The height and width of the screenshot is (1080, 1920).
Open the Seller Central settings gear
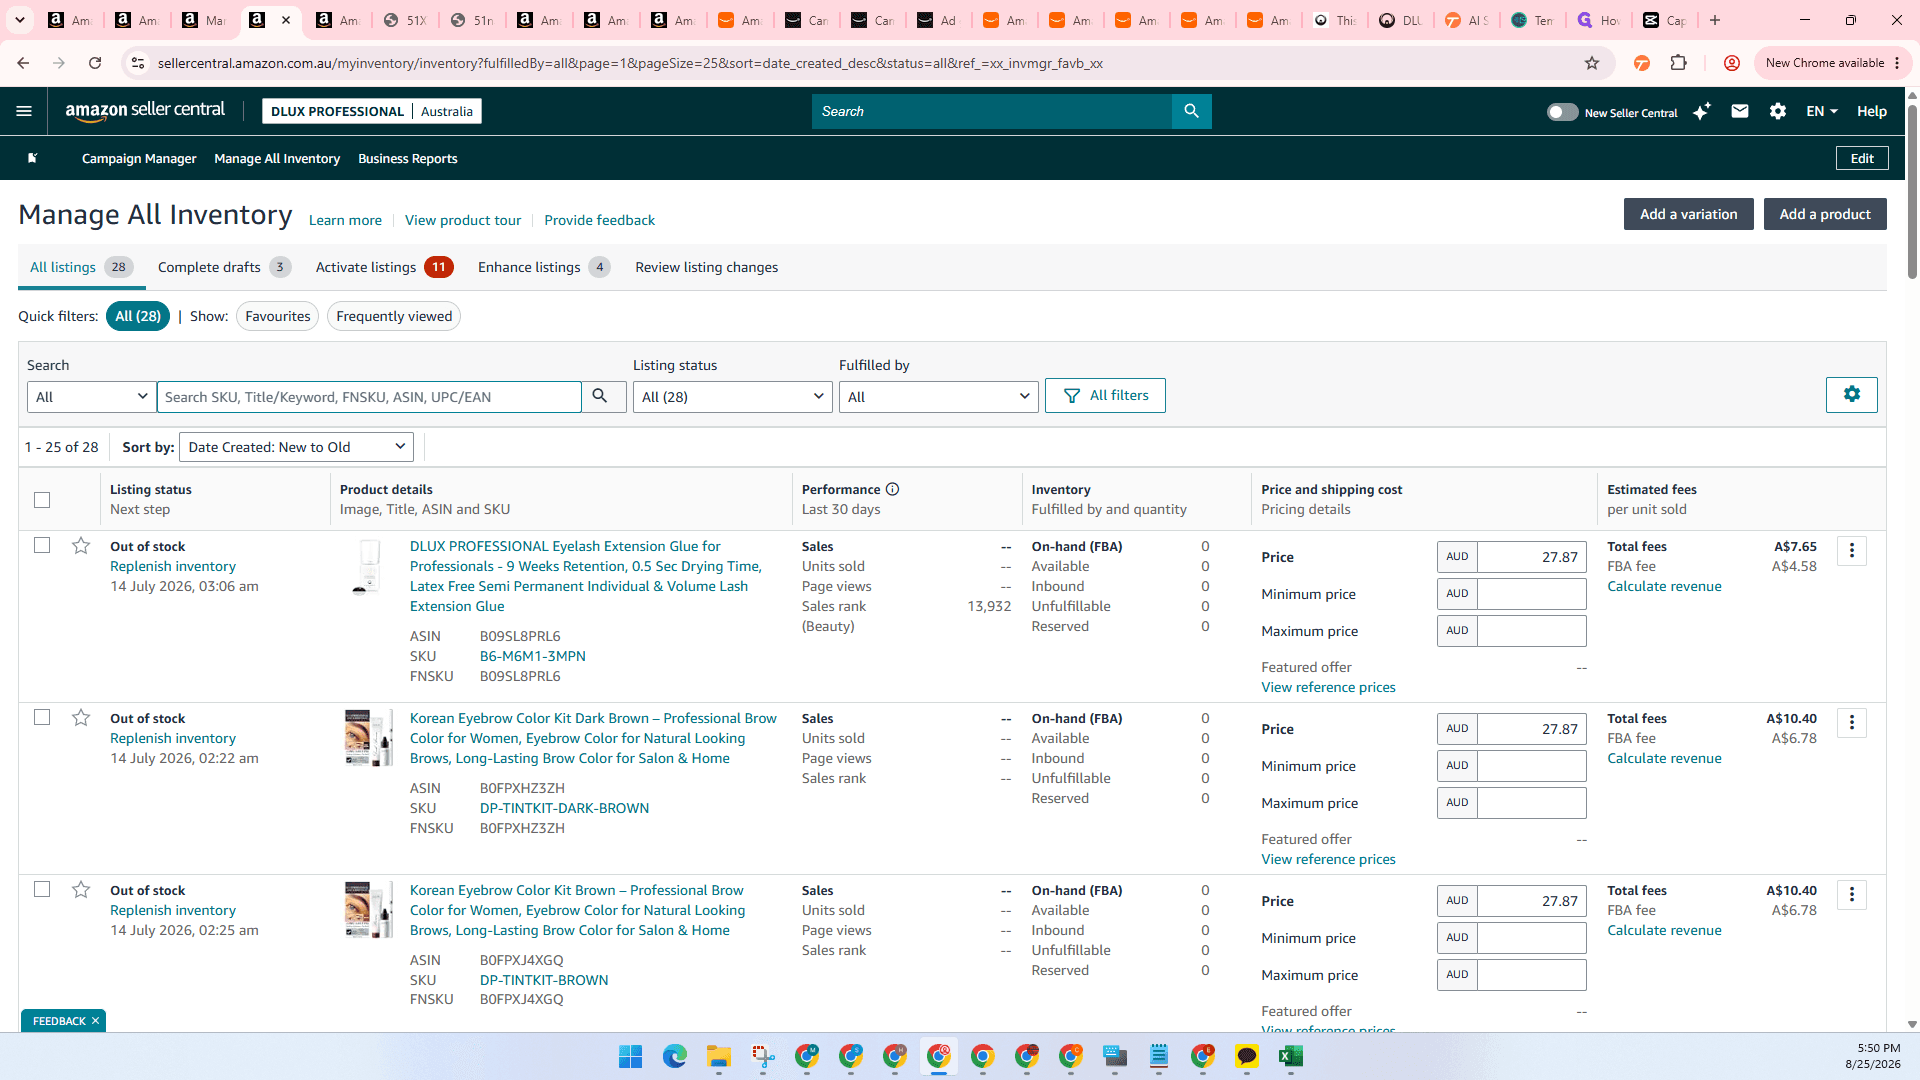(1777, 111)
